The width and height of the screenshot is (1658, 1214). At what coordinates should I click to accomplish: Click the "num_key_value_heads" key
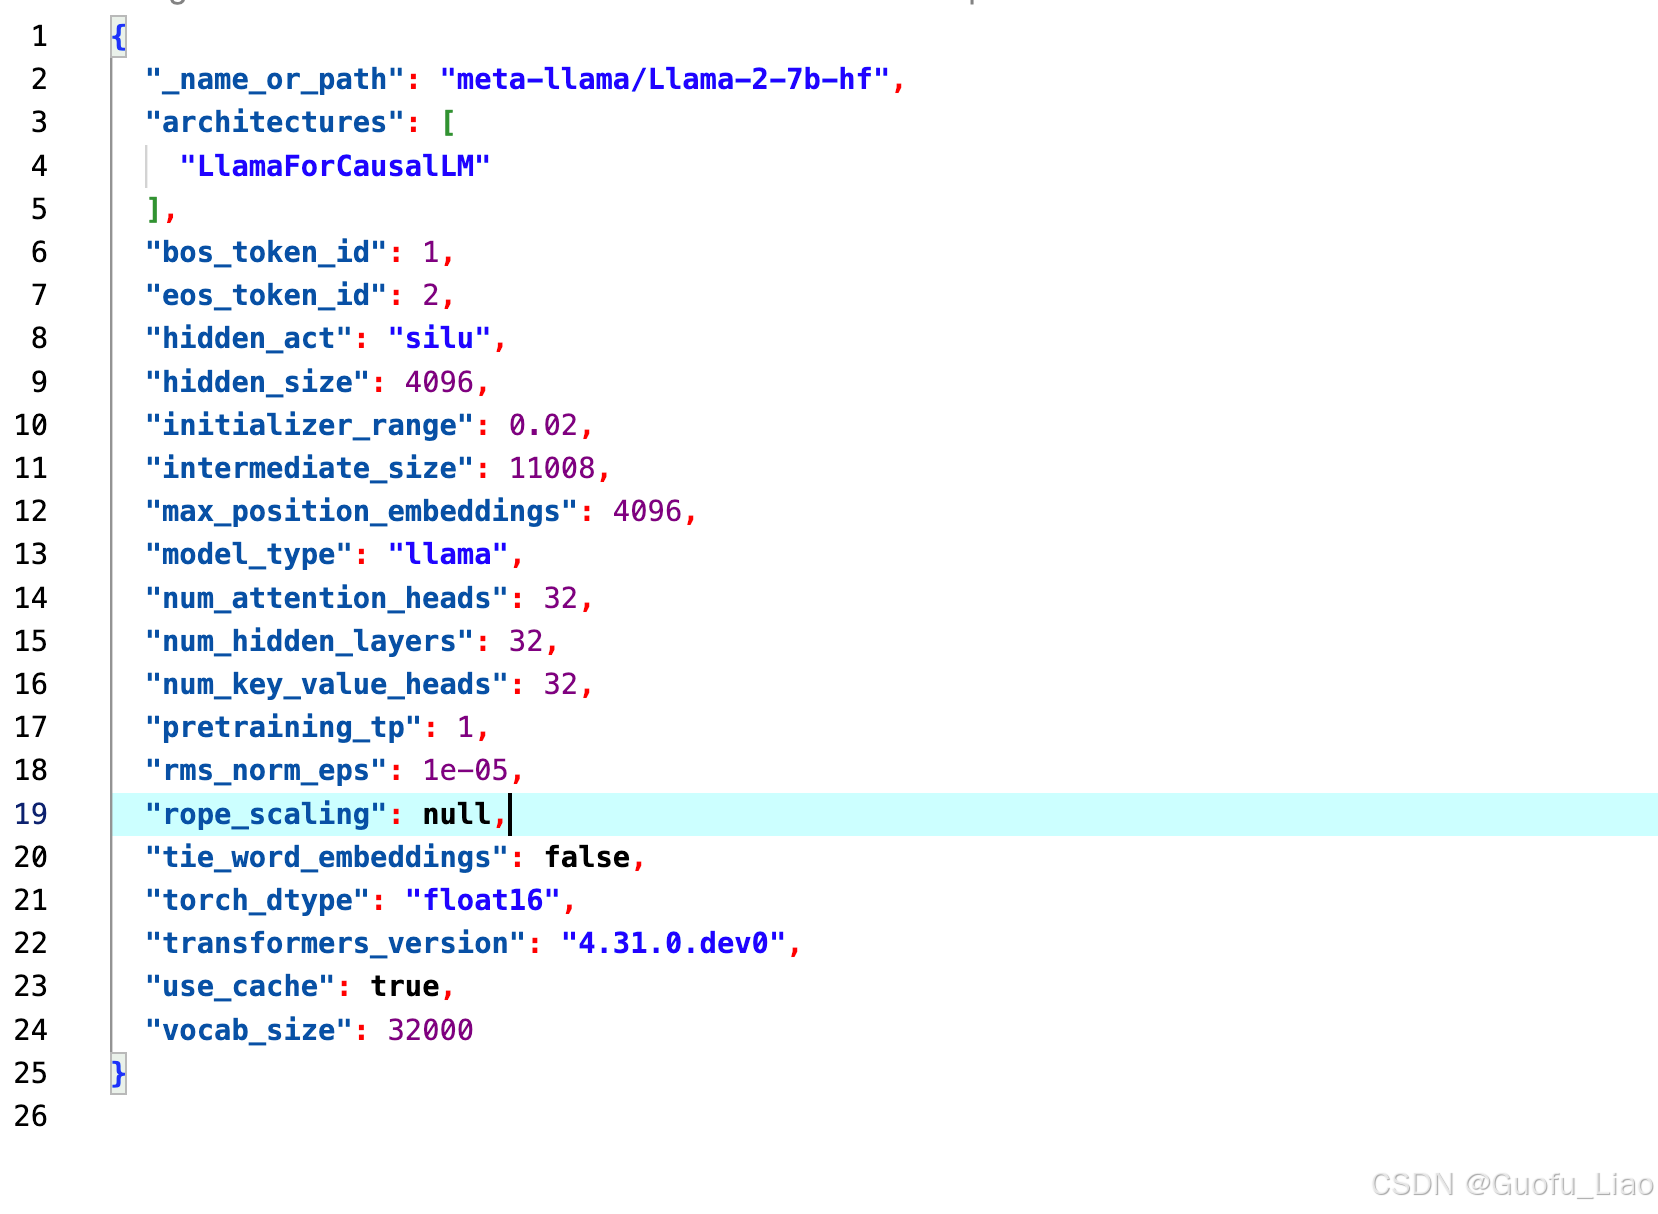(x=327, y=684)
